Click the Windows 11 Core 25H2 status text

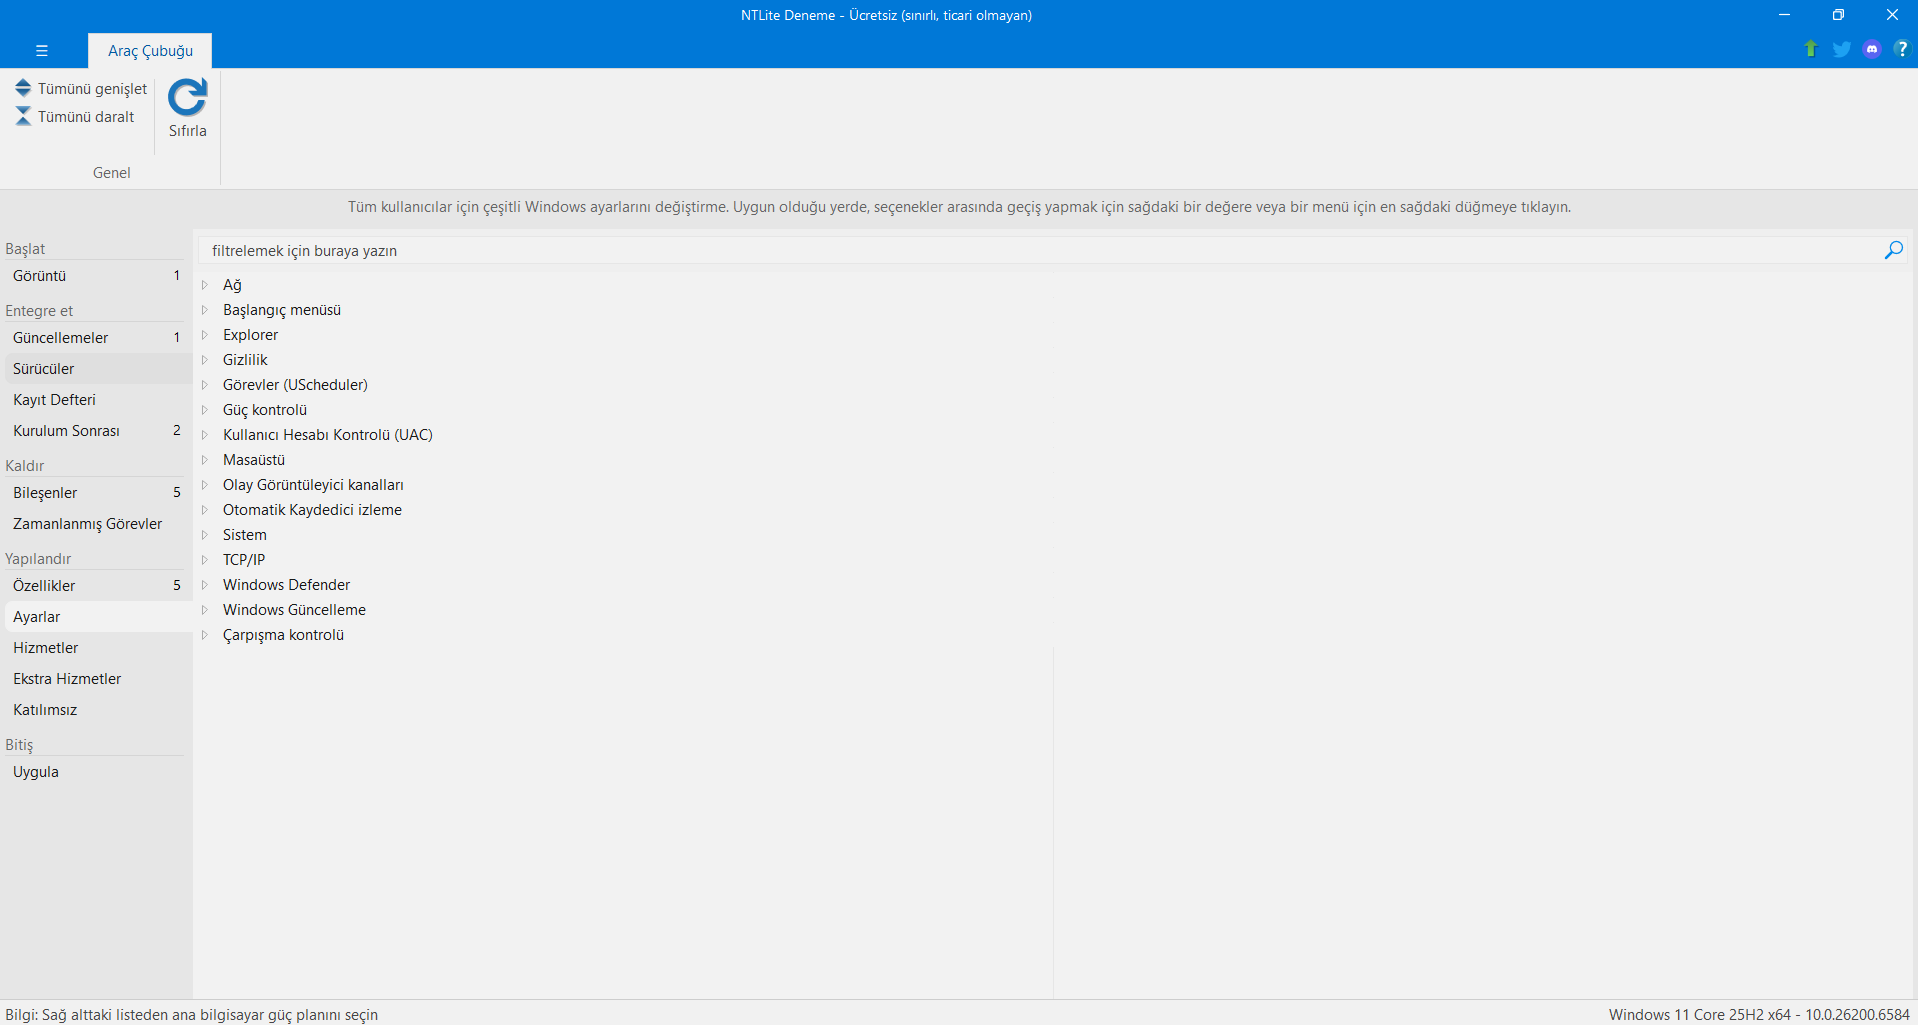pyautogui.click(x=1759, y=1014)
